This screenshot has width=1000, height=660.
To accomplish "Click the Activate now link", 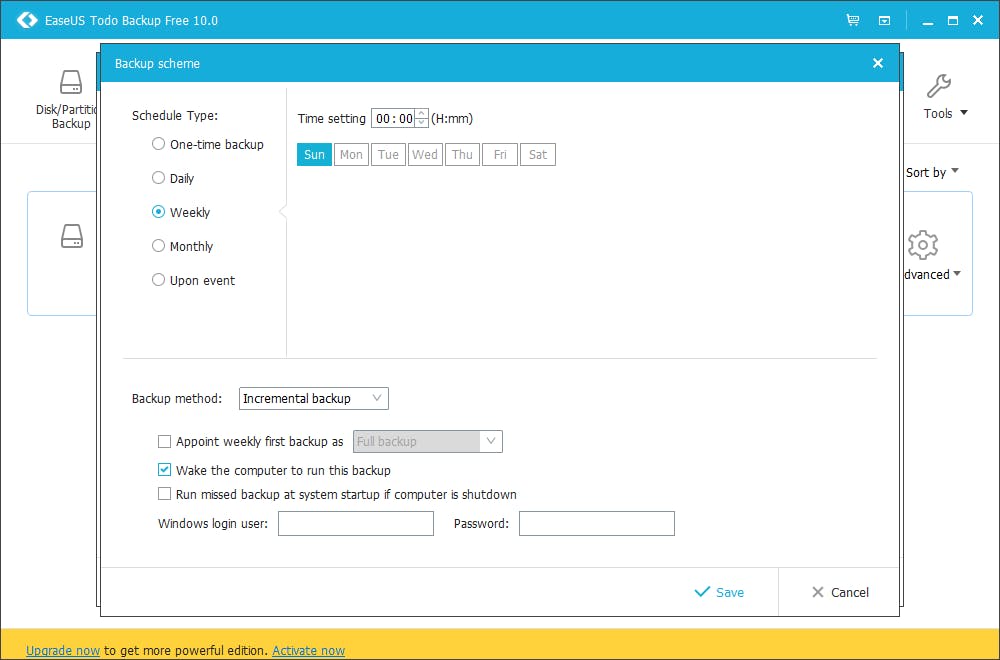I will tap(309, 650).
